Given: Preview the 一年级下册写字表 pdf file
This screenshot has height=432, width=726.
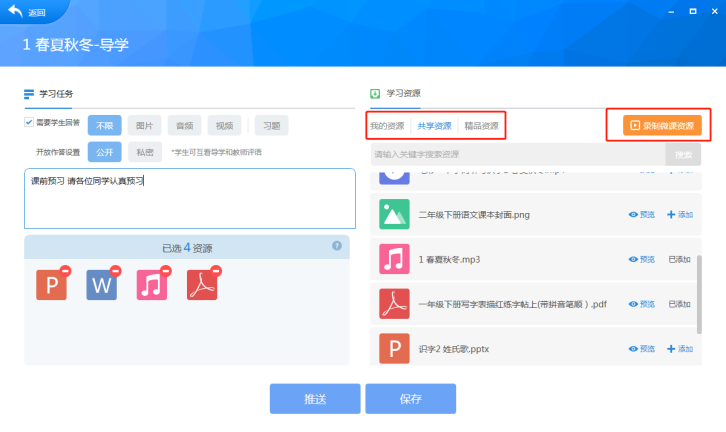Looking at the screenshot, I should pos(642,304).
